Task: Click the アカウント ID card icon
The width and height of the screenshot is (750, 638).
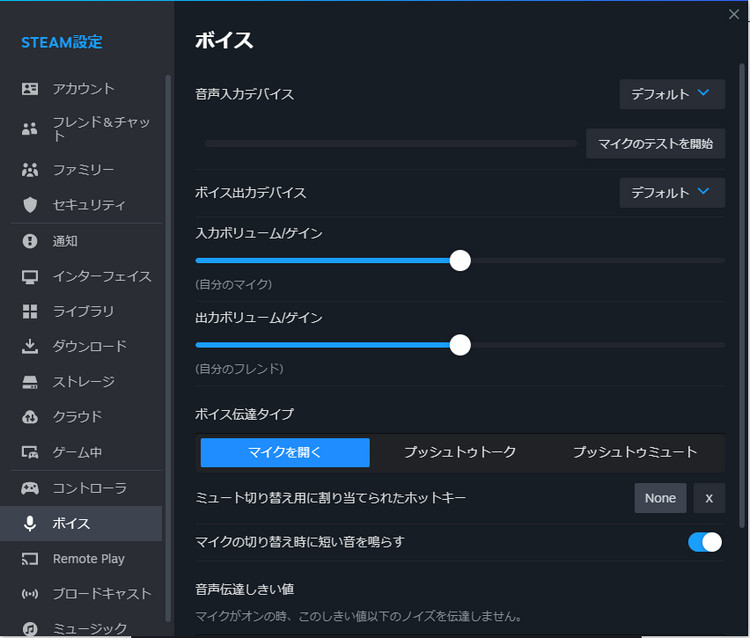Action: click(x=30, y=89)
